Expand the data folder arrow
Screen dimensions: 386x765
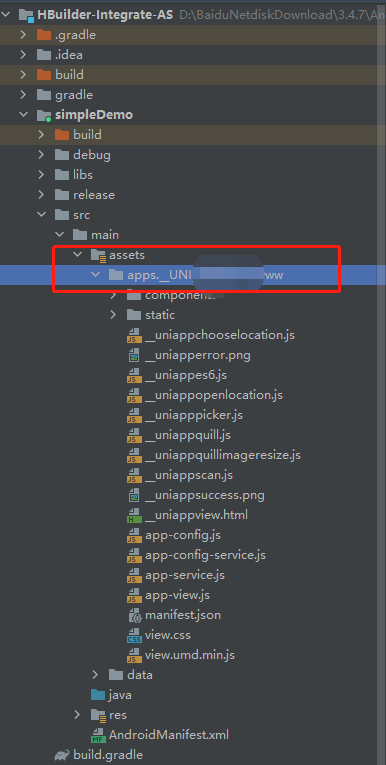point(95,675)
